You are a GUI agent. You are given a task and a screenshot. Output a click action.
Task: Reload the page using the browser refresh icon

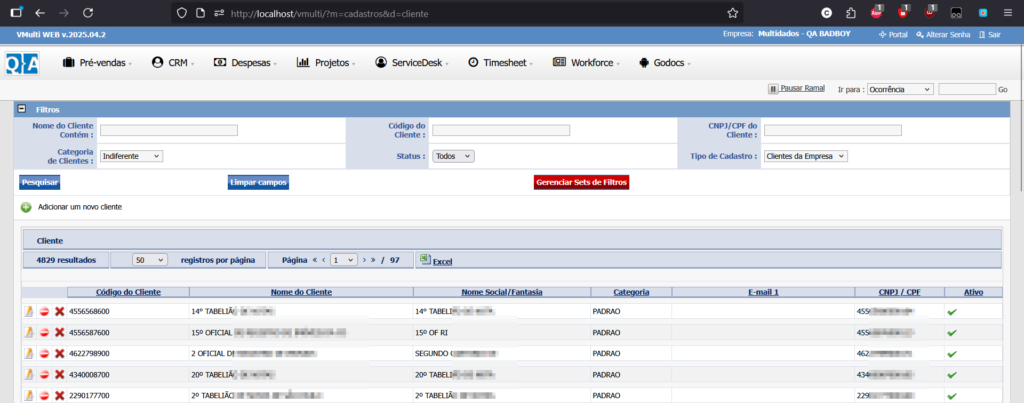pyautogui.click(x=89, y=14)
